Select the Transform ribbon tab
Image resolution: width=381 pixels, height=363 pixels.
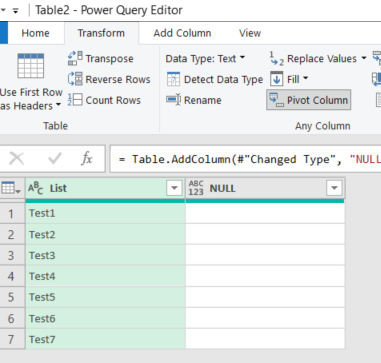point(101,33)
